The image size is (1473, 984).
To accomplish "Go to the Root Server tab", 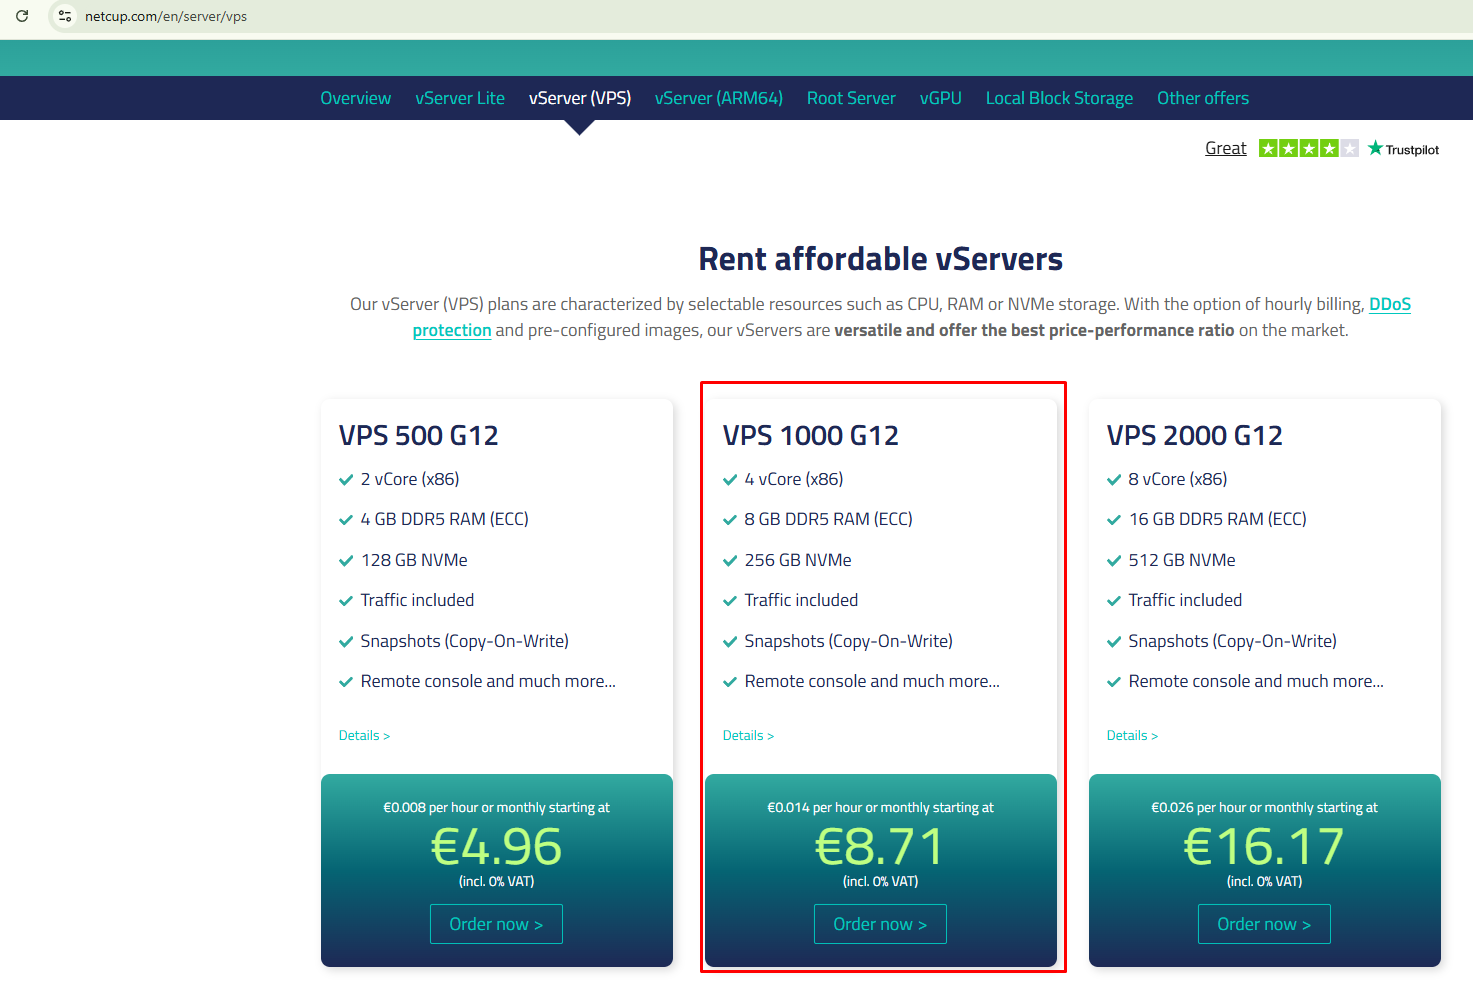I will (851, 98).
